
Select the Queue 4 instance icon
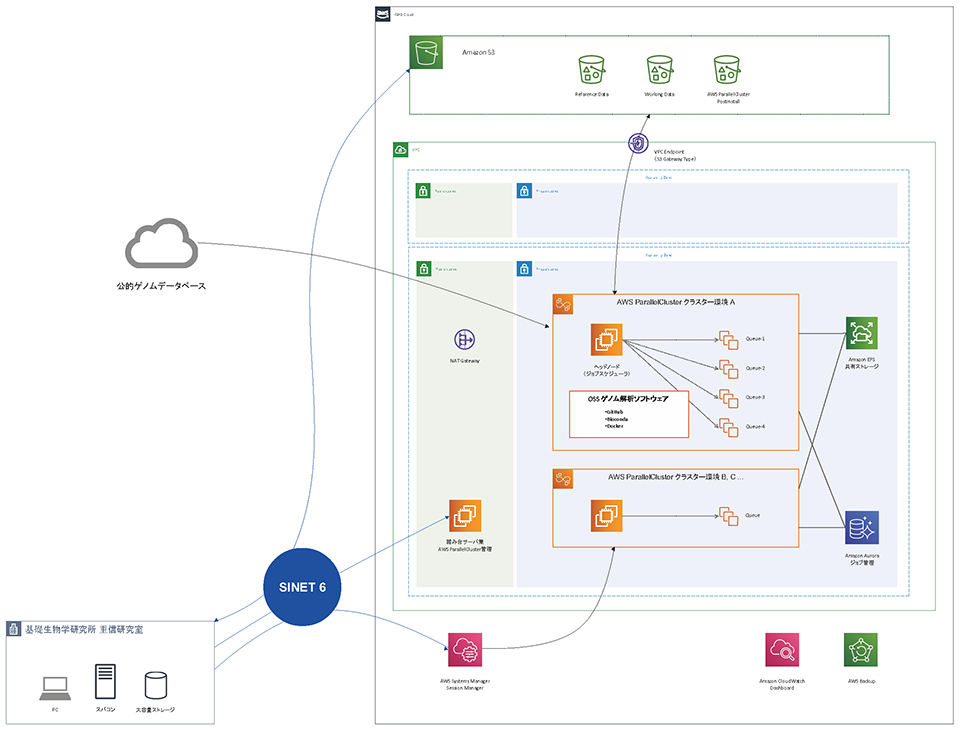(x=727, y=427)
